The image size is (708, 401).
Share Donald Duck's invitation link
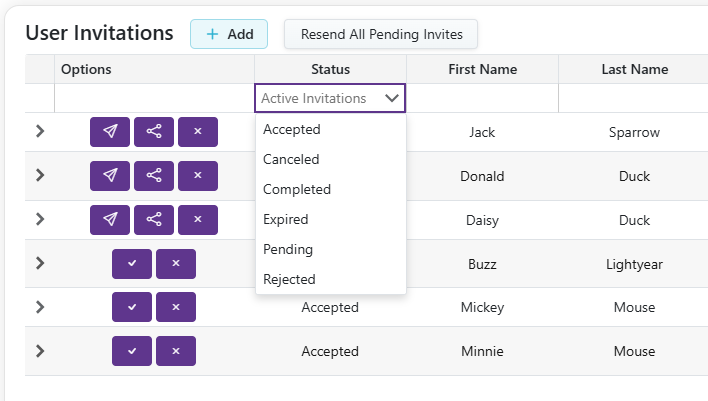pyautogui.click(x=154, y=176)
